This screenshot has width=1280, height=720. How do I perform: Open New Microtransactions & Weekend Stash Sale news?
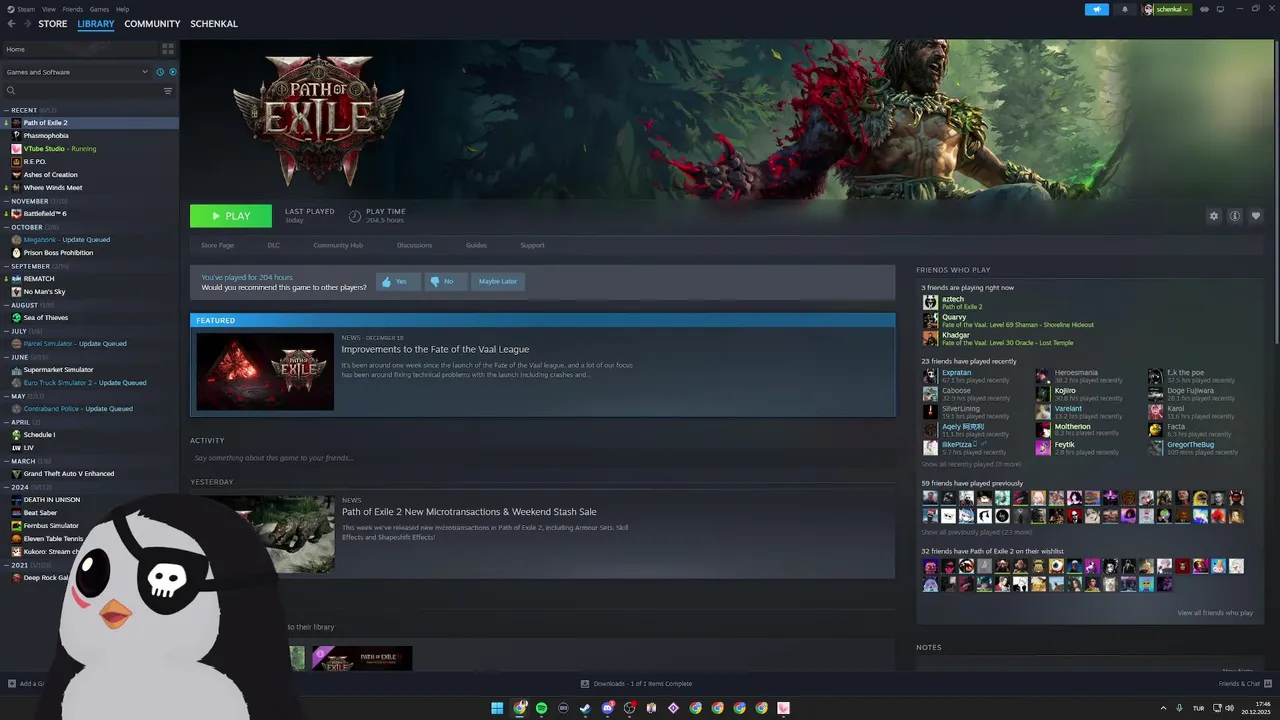pyautogui.click(x=469, y=512)
